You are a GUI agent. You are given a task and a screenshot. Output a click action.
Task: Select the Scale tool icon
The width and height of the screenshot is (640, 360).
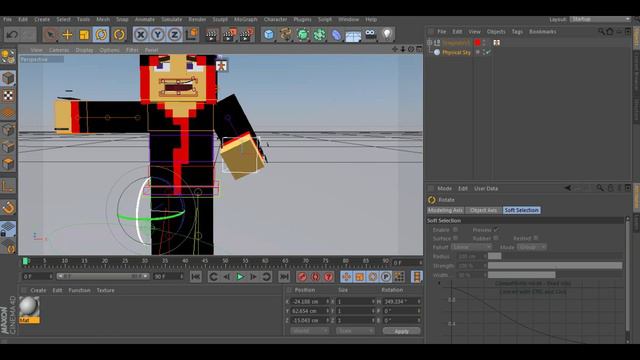pyautogui.click(x=84, y=35)
